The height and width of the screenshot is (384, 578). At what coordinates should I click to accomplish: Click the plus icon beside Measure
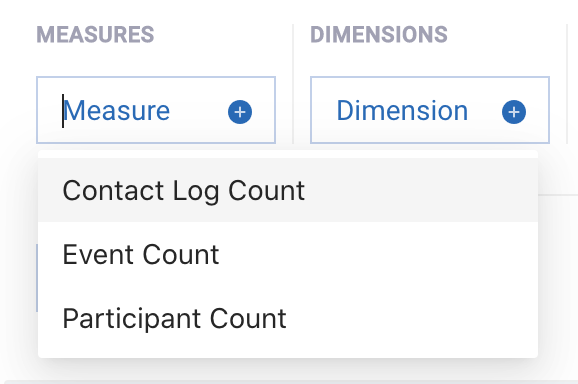click(240, 112)
